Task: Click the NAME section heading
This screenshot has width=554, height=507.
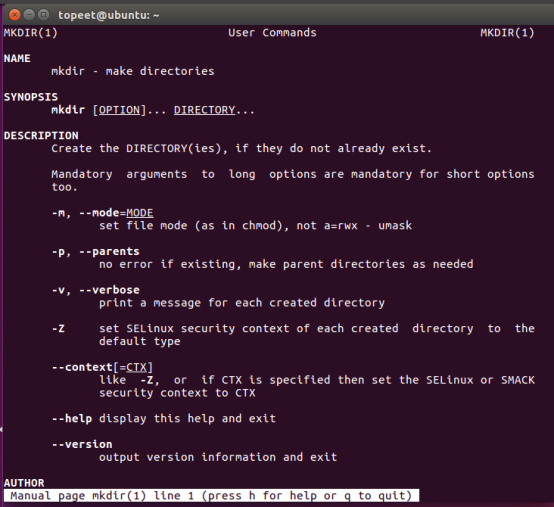Action: pyautogui.click(x=17, y=58)
